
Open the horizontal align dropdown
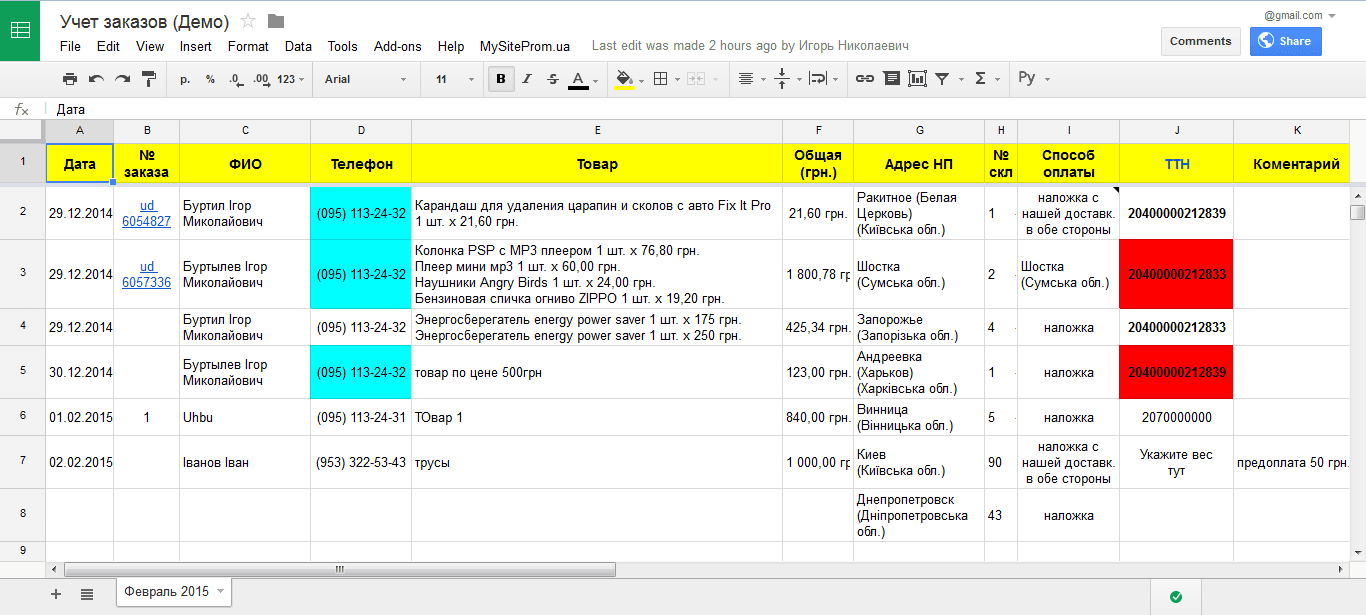point(751,79)
